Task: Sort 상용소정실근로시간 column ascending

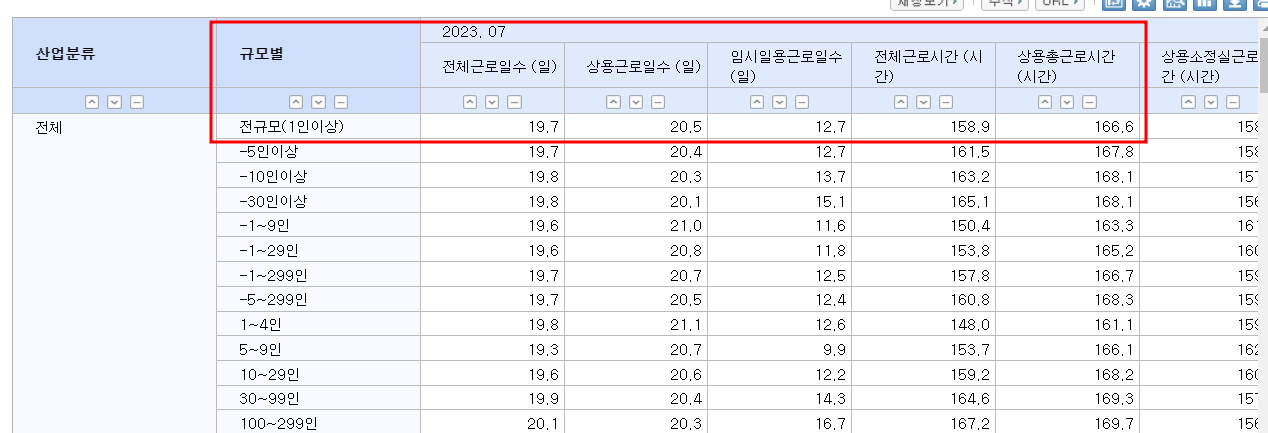Action: tap(1190, 101)
